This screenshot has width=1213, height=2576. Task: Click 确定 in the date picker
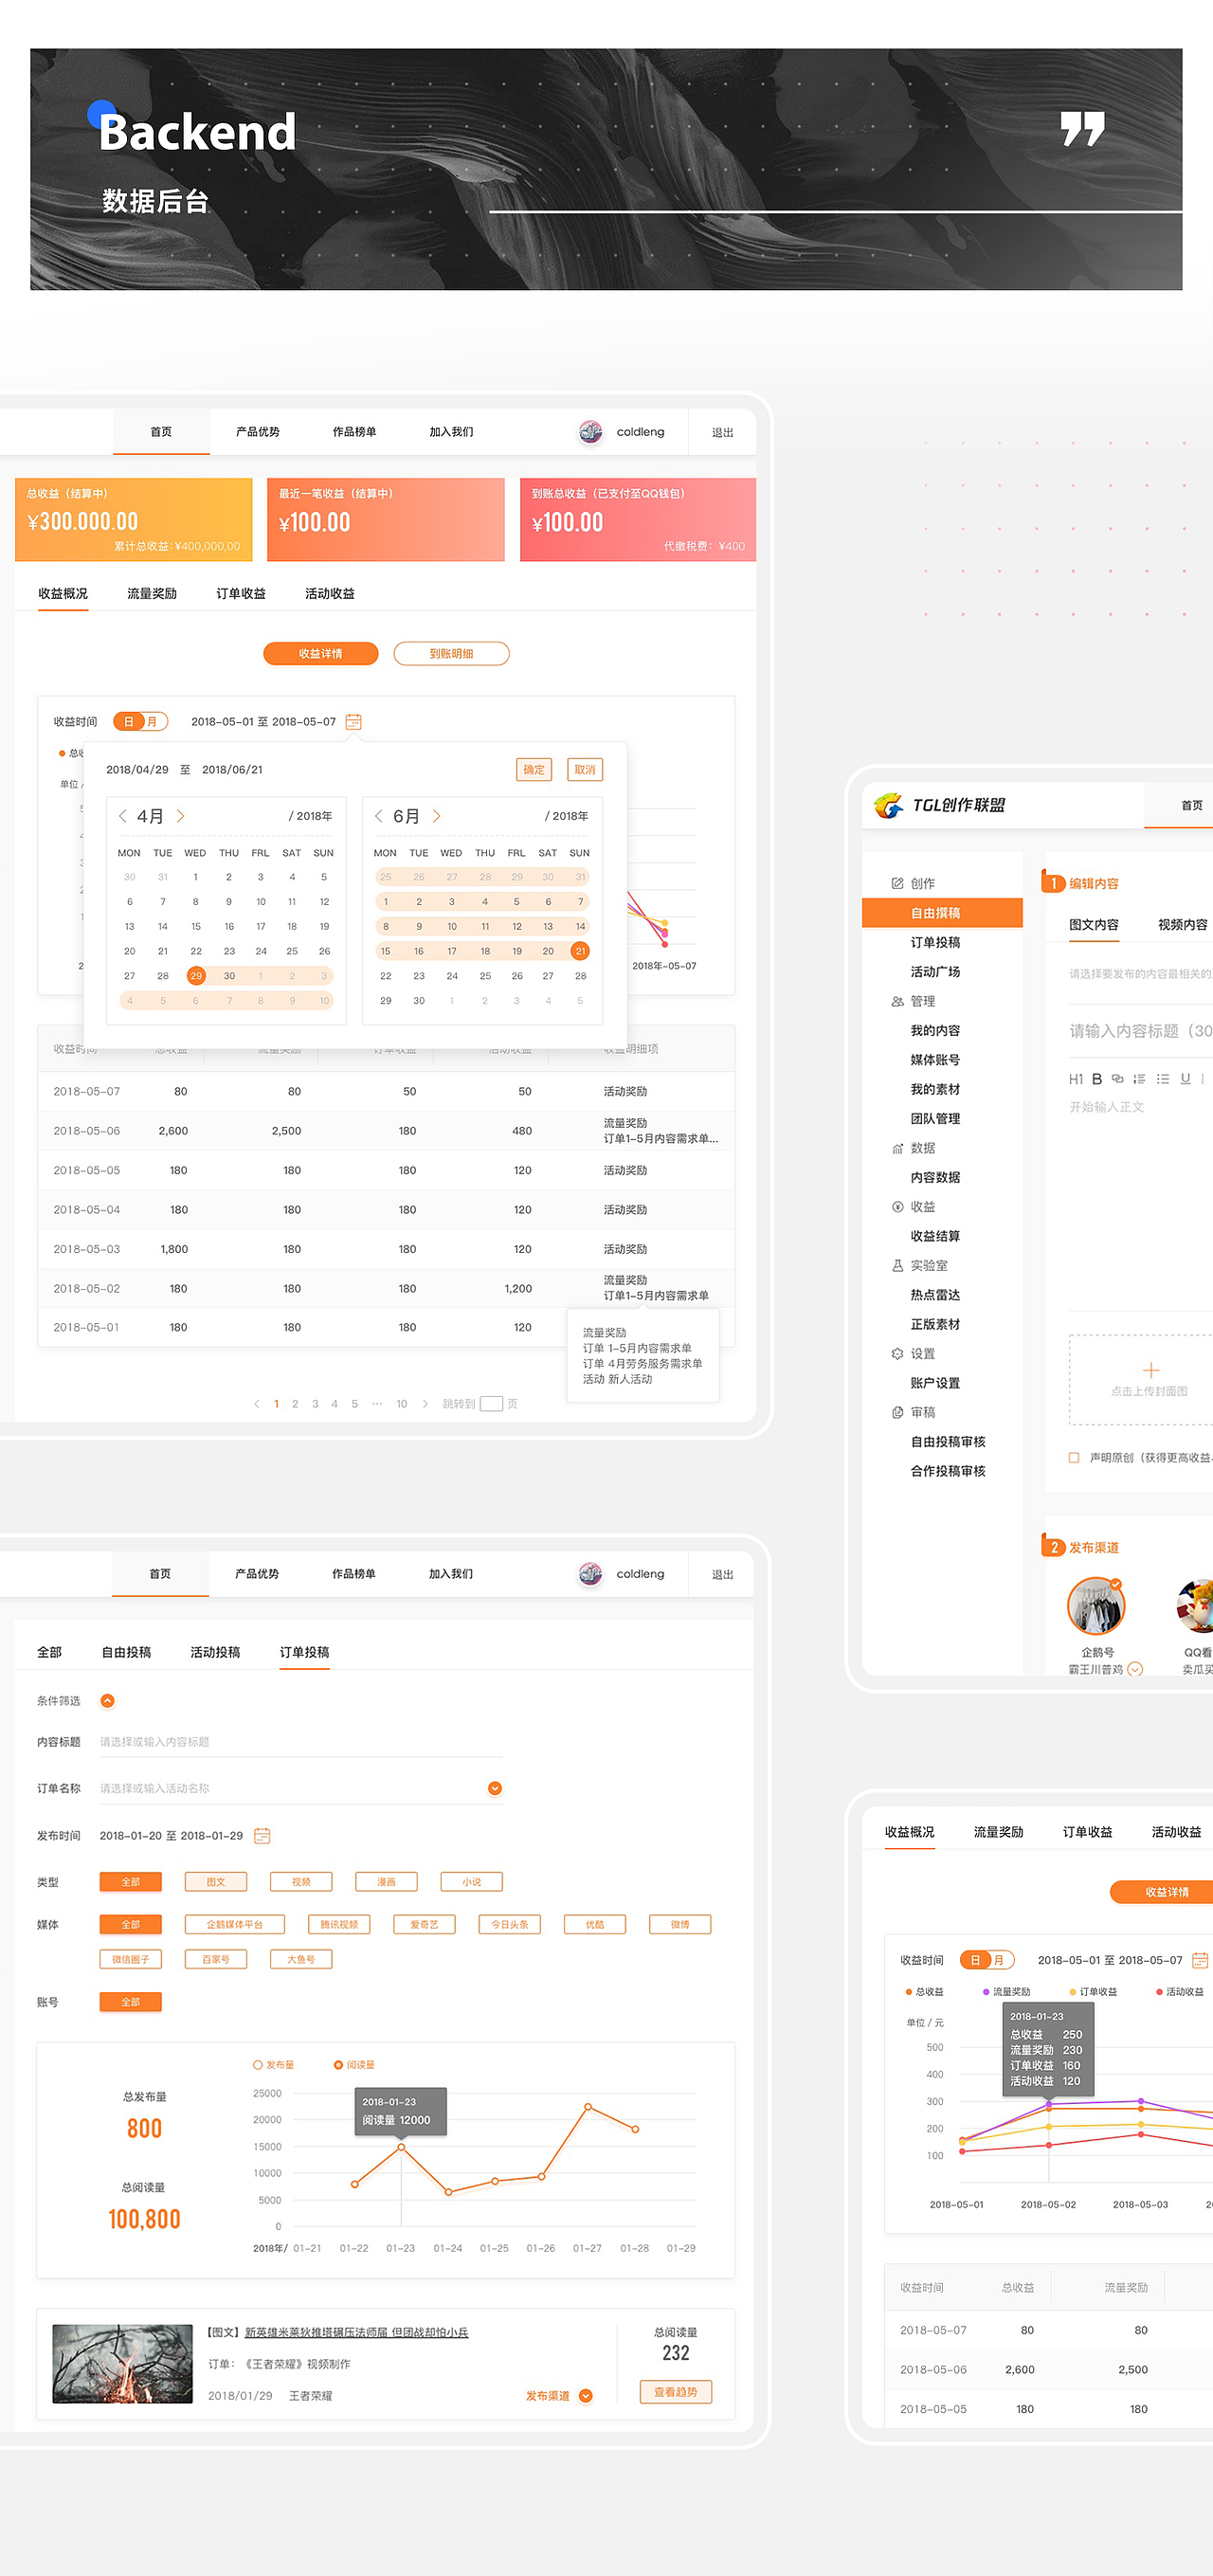coord(534,769)
